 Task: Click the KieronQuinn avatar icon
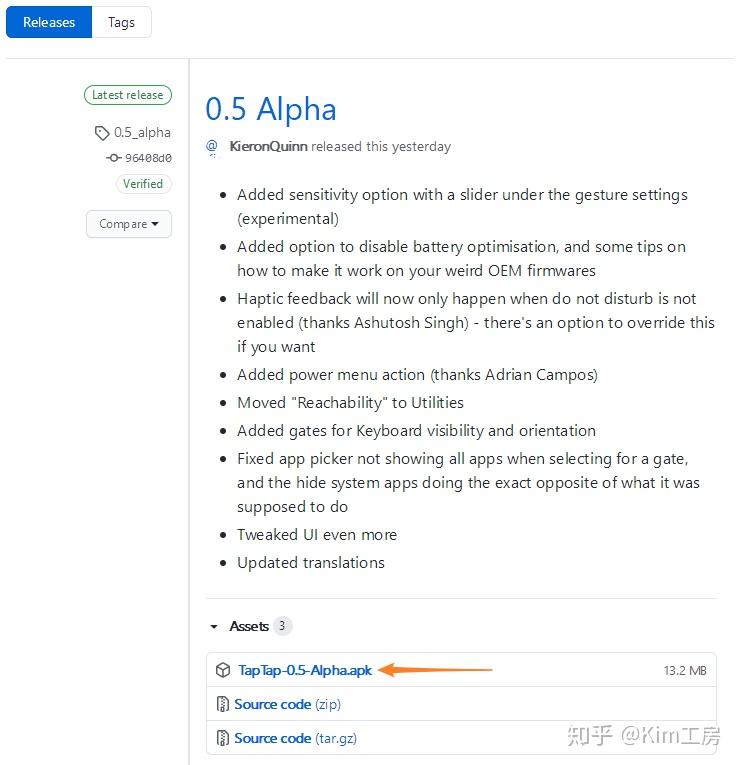click(212, 147)
